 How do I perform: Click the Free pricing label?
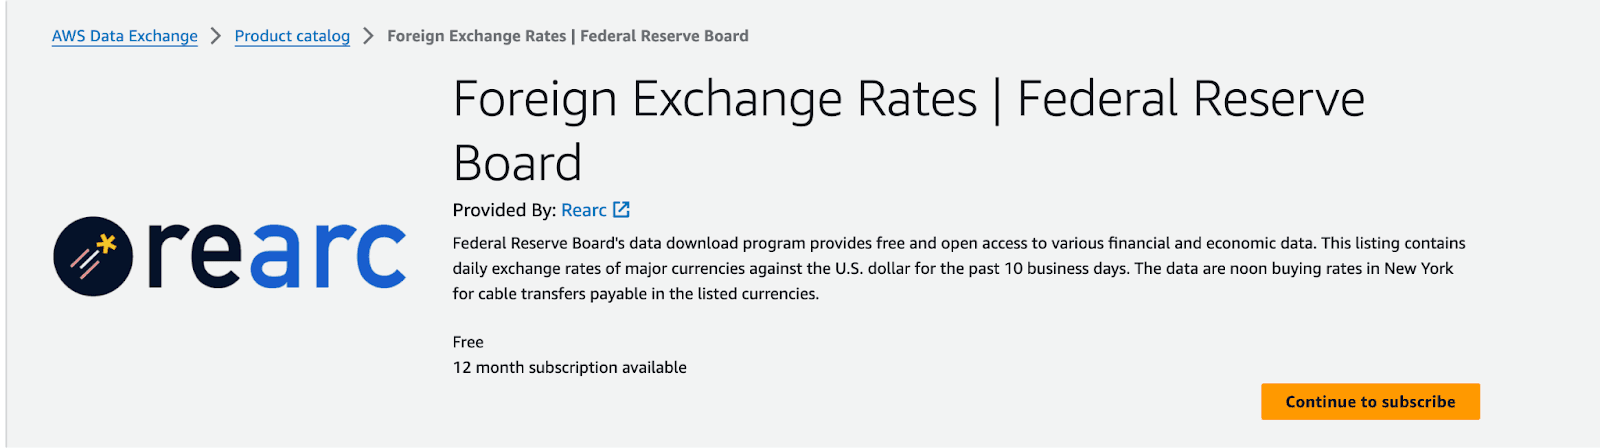(468, 342)
